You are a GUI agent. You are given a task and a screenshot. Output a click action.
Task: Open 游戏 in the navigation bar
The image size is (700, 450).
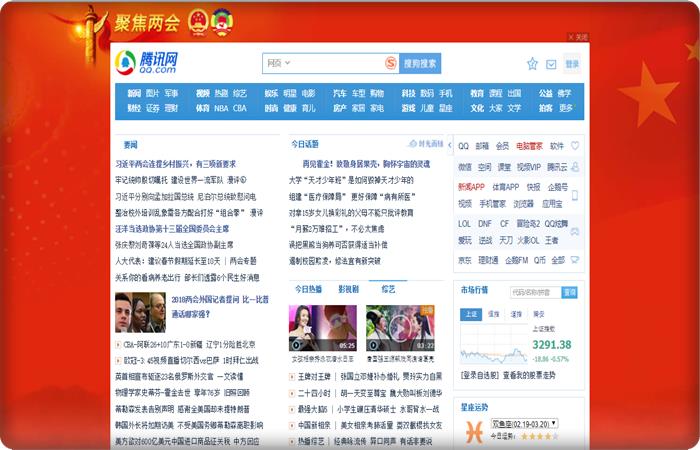[408, 108]
